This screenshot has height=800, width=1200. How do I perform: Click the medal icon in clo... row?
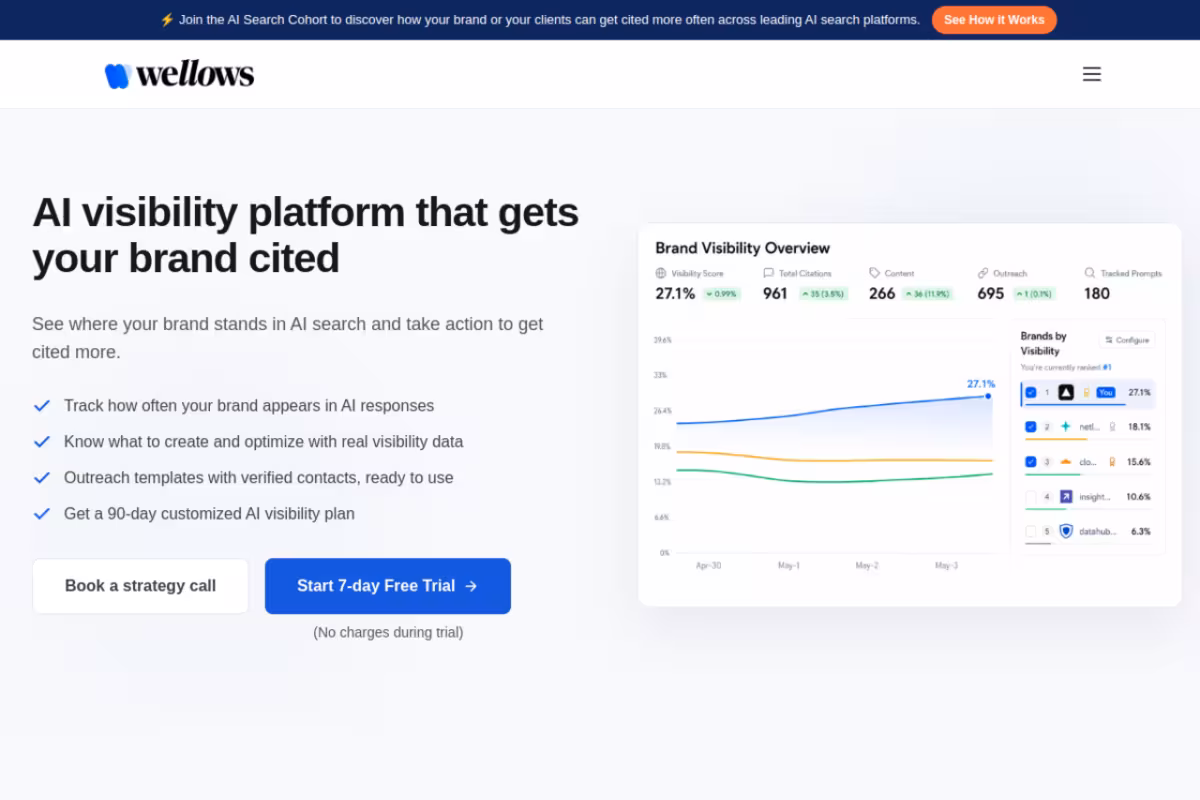pyautogui.click(x=1112, y=462)
